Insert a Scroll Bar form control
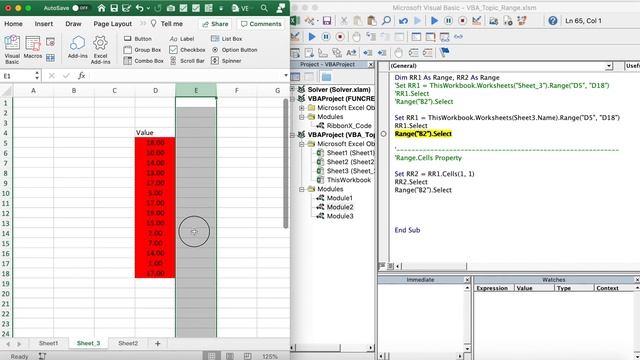This screenshot has width=640, height=360. point(187,61)
